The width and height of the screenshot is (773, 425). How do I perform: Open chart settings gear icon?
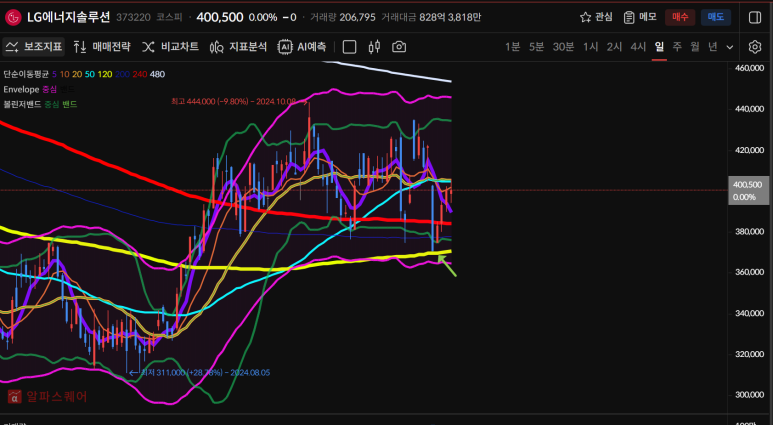[x=755, y=47]
